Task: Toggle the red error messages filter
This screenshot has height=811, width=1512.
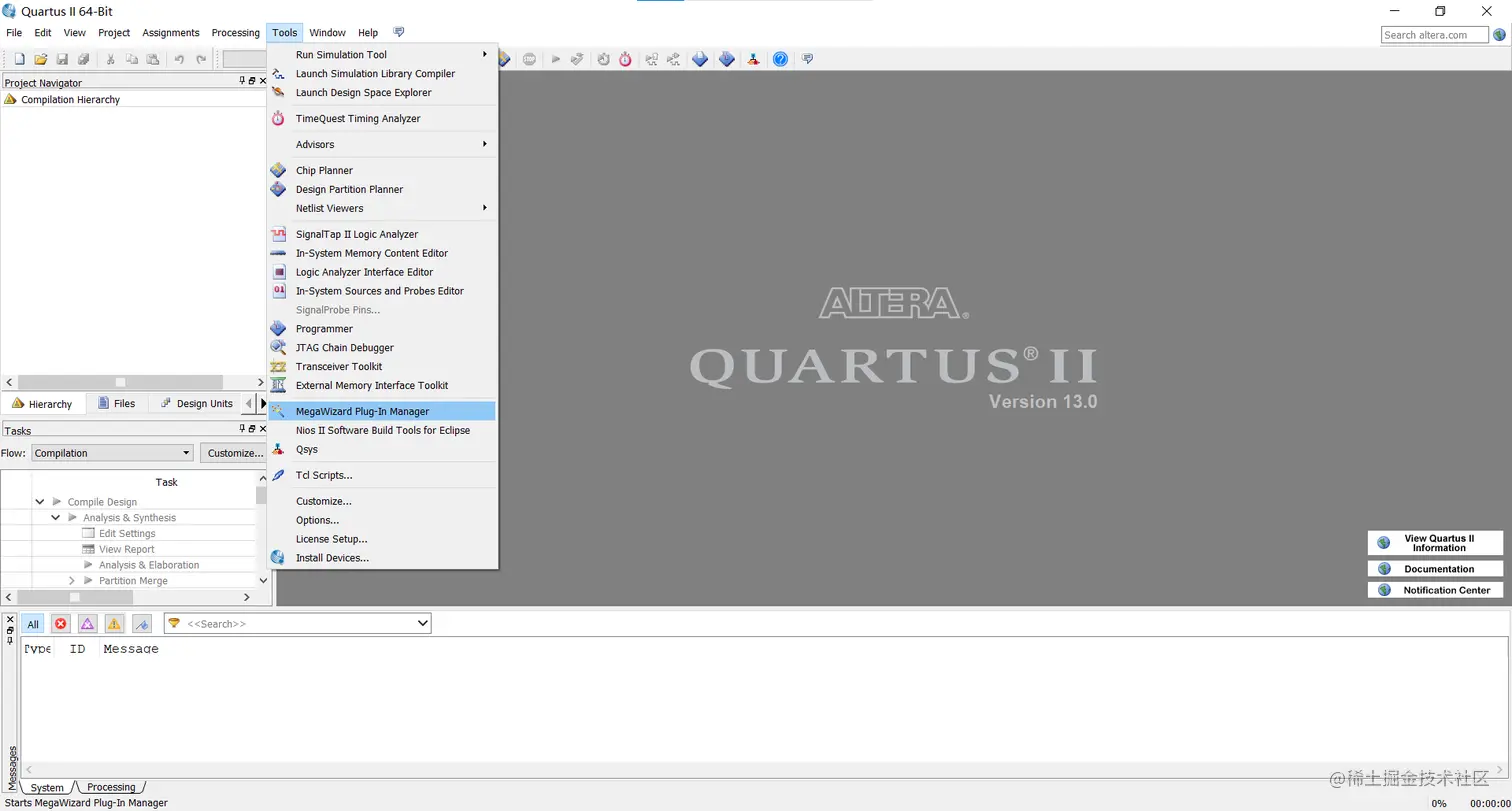Action: coord(60,624)
